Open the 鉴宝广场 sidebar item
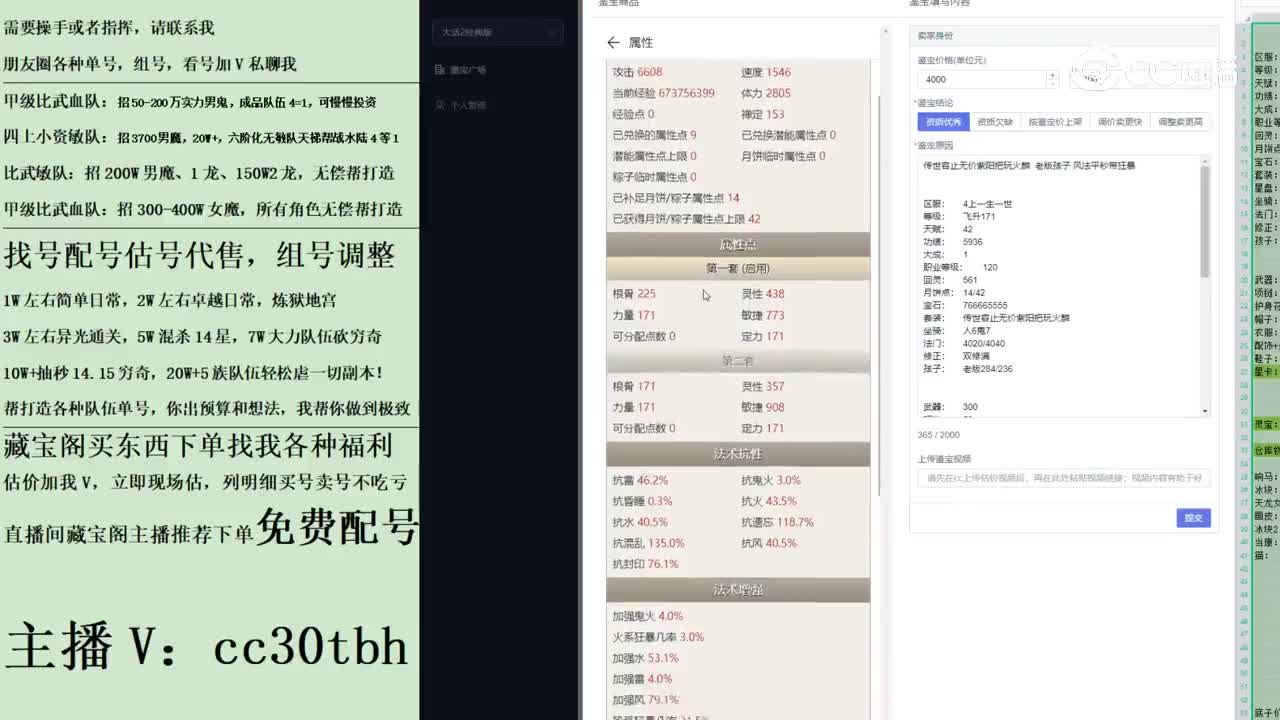The image size is (1280, 720). [467, 70]
